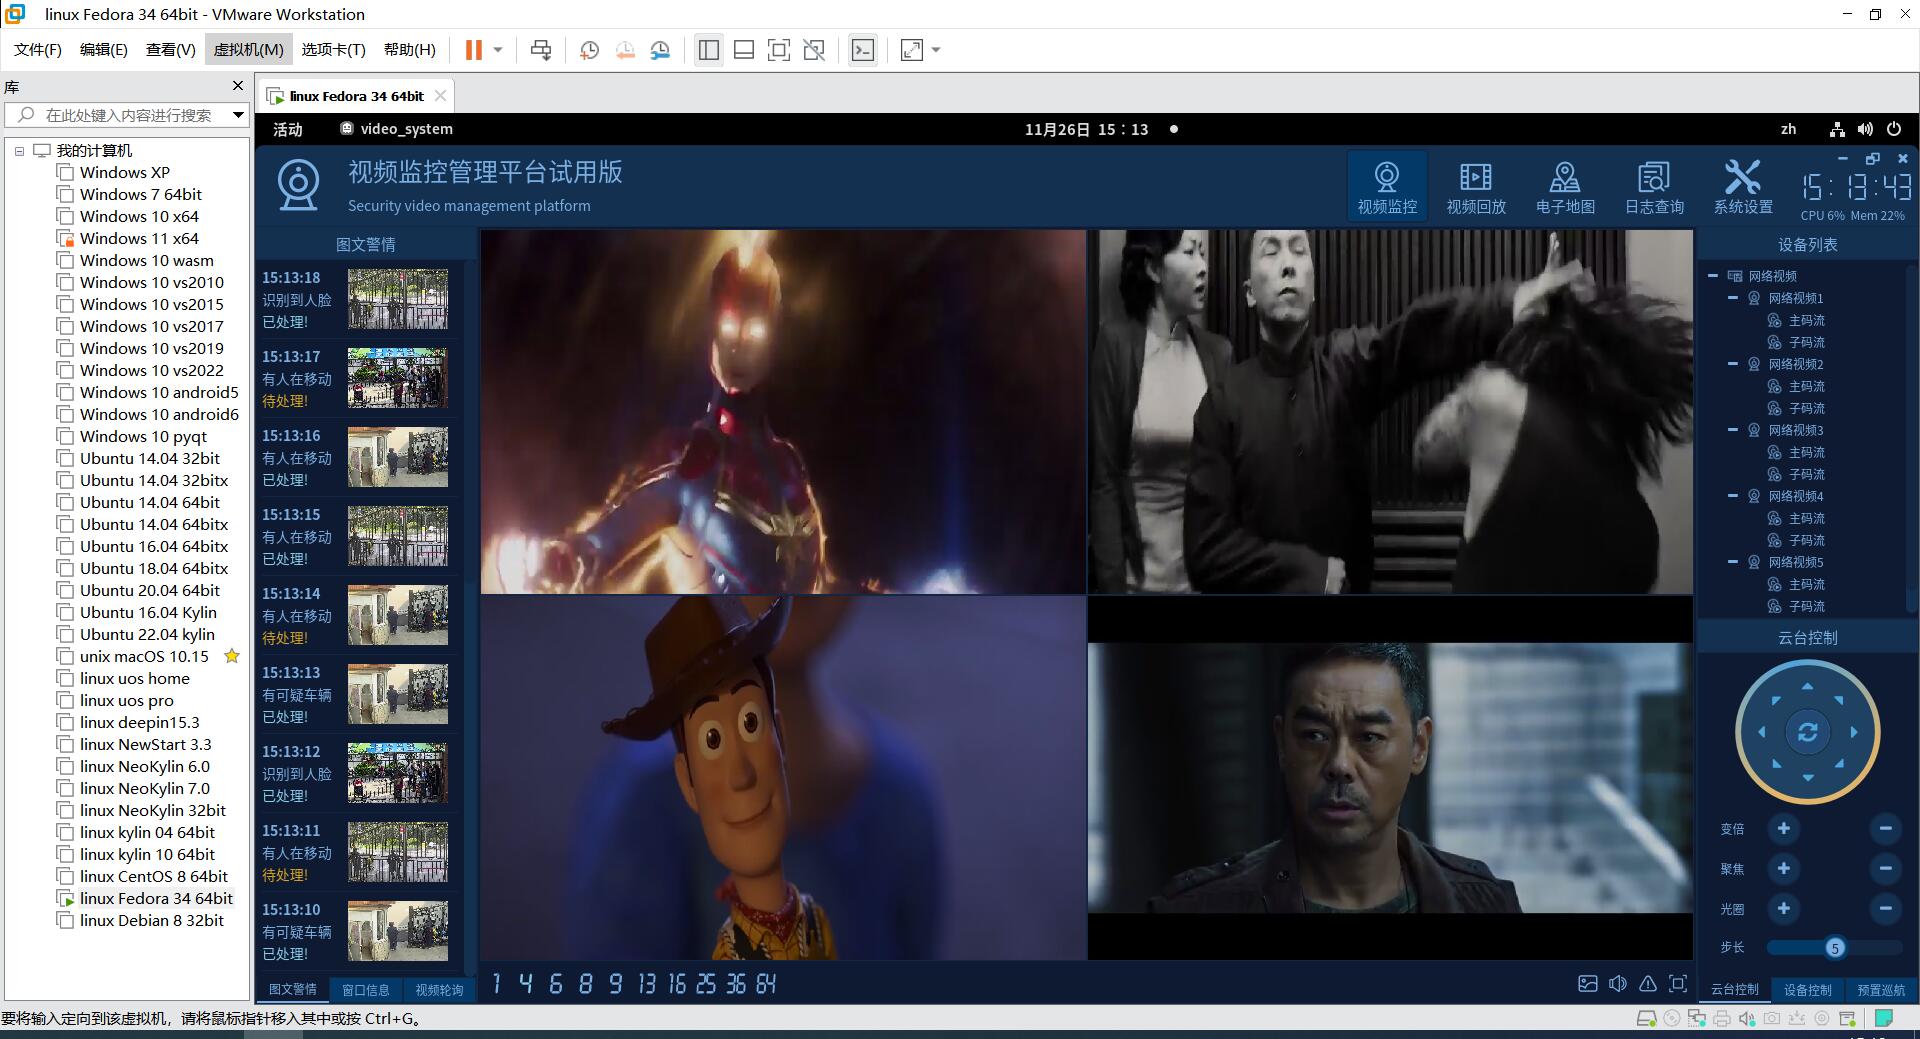Switch to the 设备控制 tab
The image size is (1920, 1039).
point(1807,989)
